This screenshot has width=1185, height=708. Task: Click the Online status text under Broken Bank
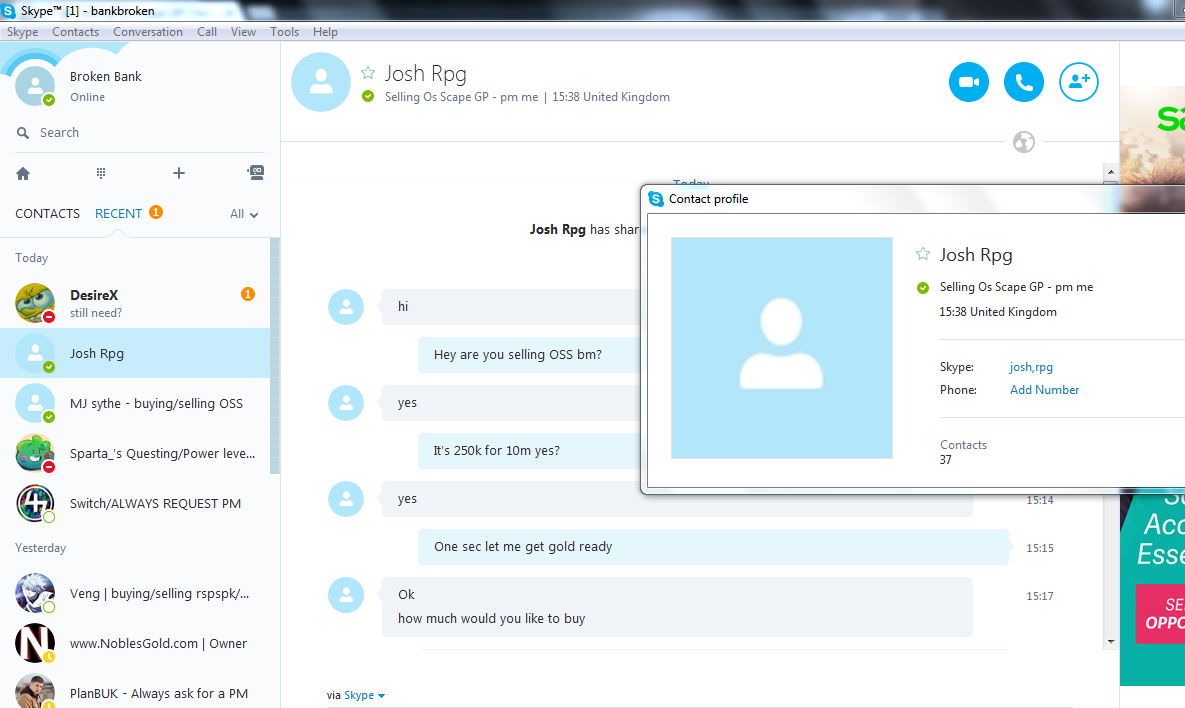[88, 97]
